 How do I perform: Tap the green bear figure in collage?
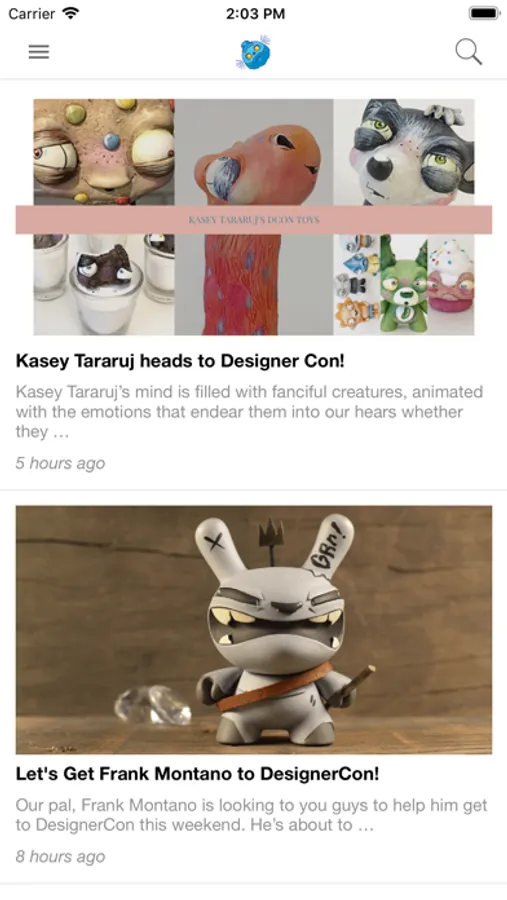point(404,284)
